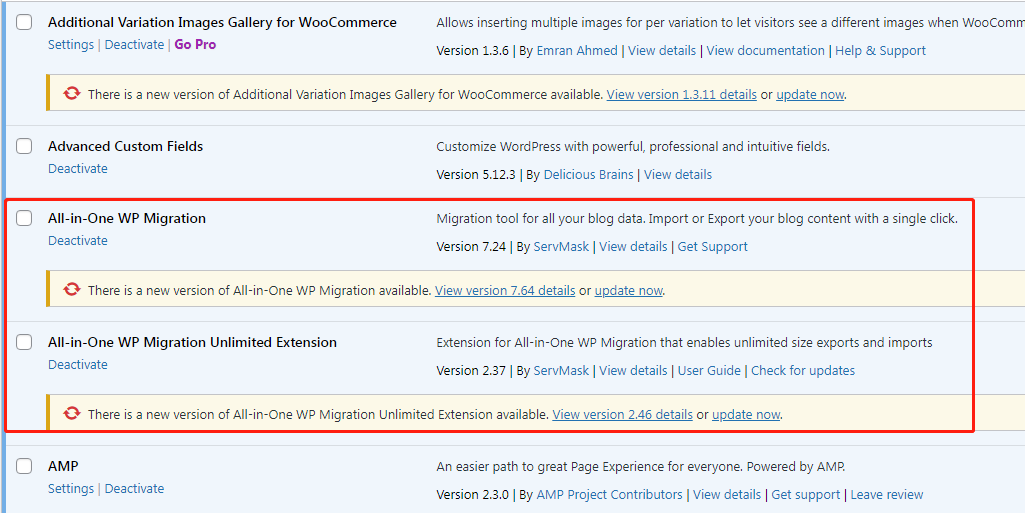This screenshot has height=513, width=1025.
Task: Open View documentation link
Action: point(765,50)
